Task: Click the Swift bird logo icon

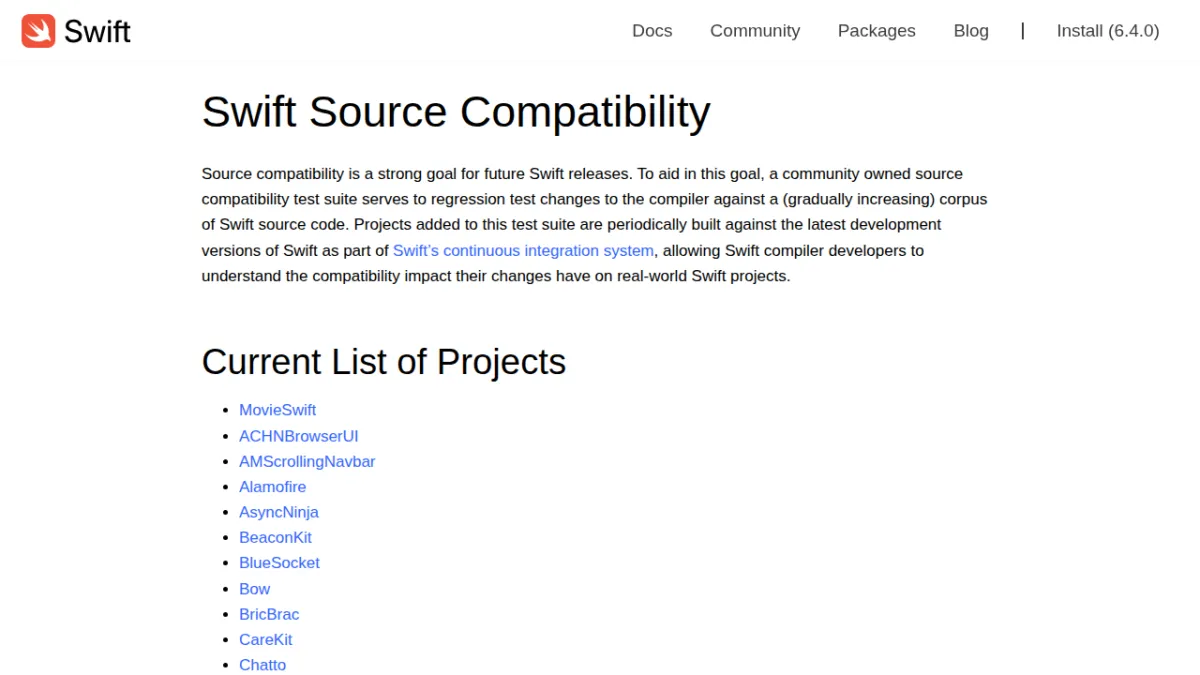Action: tap(38, 31)
